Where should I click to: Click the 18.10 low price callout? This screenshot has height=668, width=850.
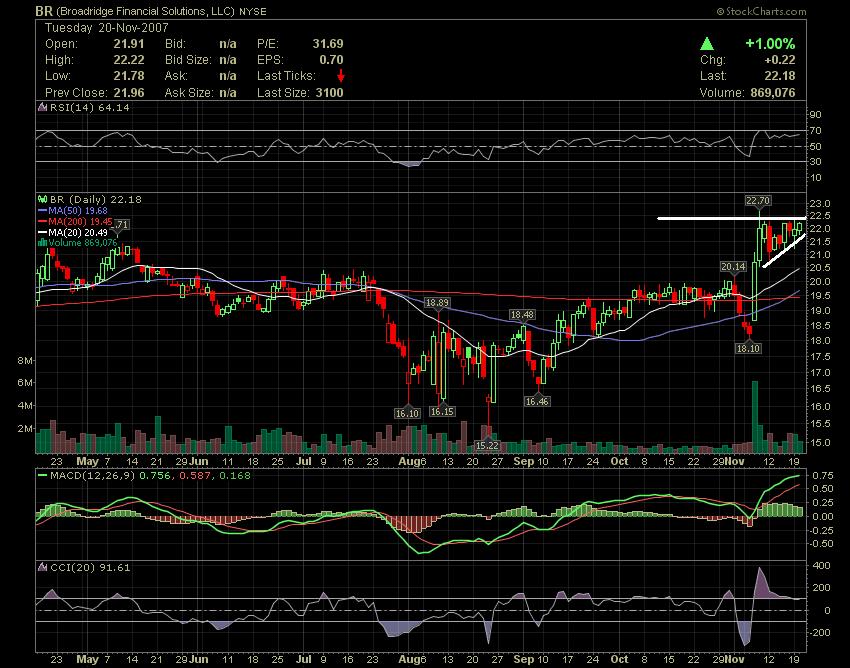pyautogui.click(x=748, y=348)
